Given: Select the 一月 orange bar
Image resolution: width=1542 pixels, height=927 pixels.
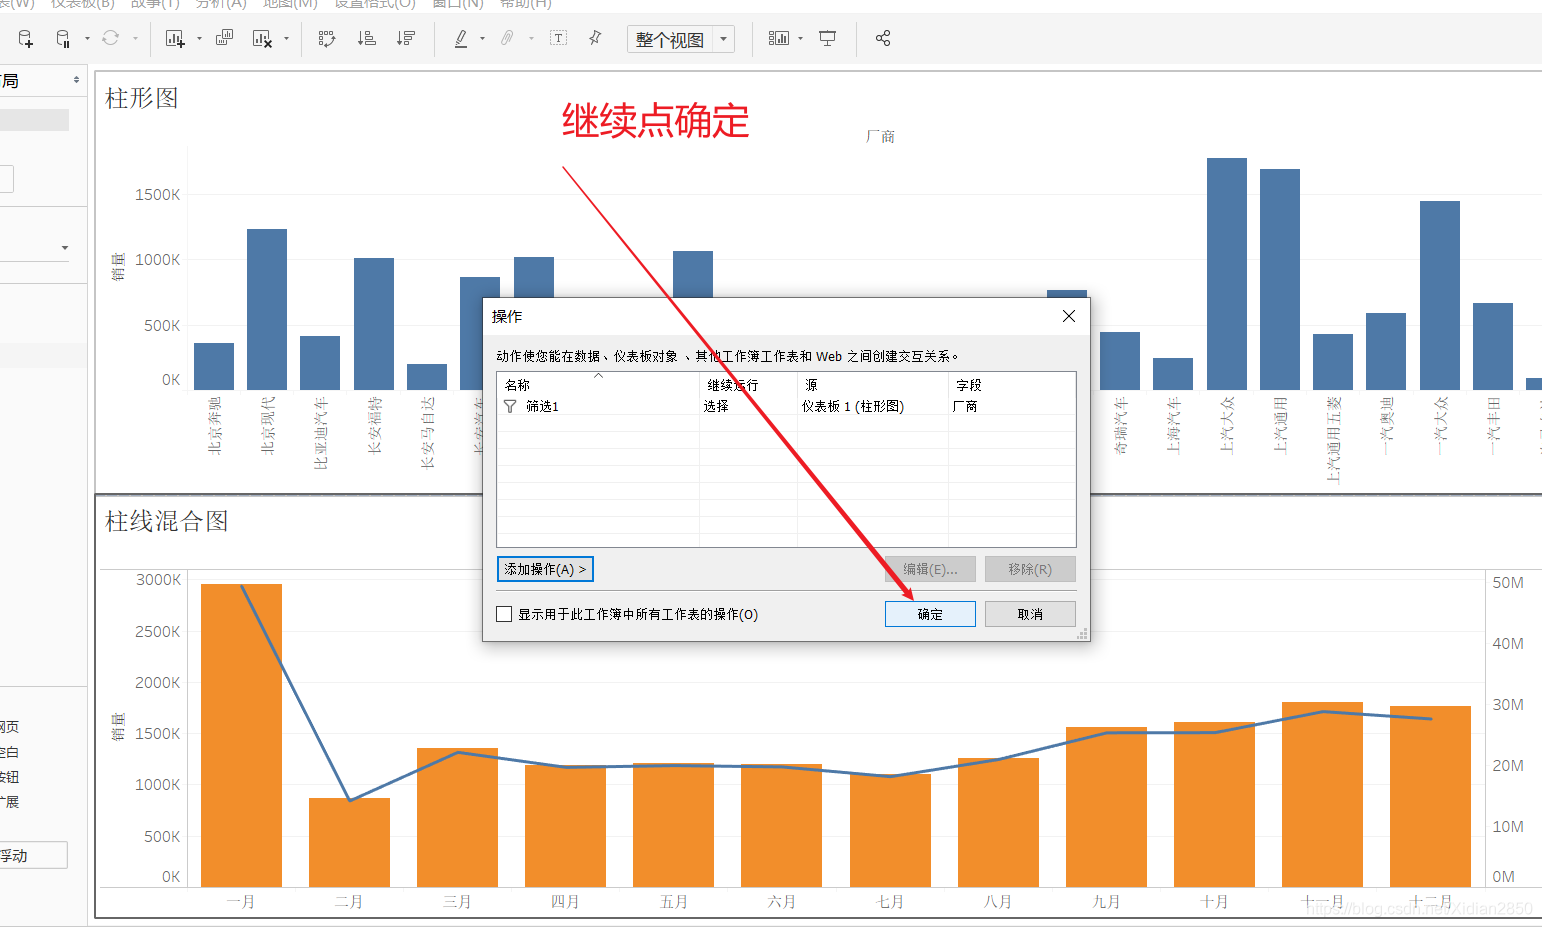Looking at the screenshot, I should coord(241,735).
